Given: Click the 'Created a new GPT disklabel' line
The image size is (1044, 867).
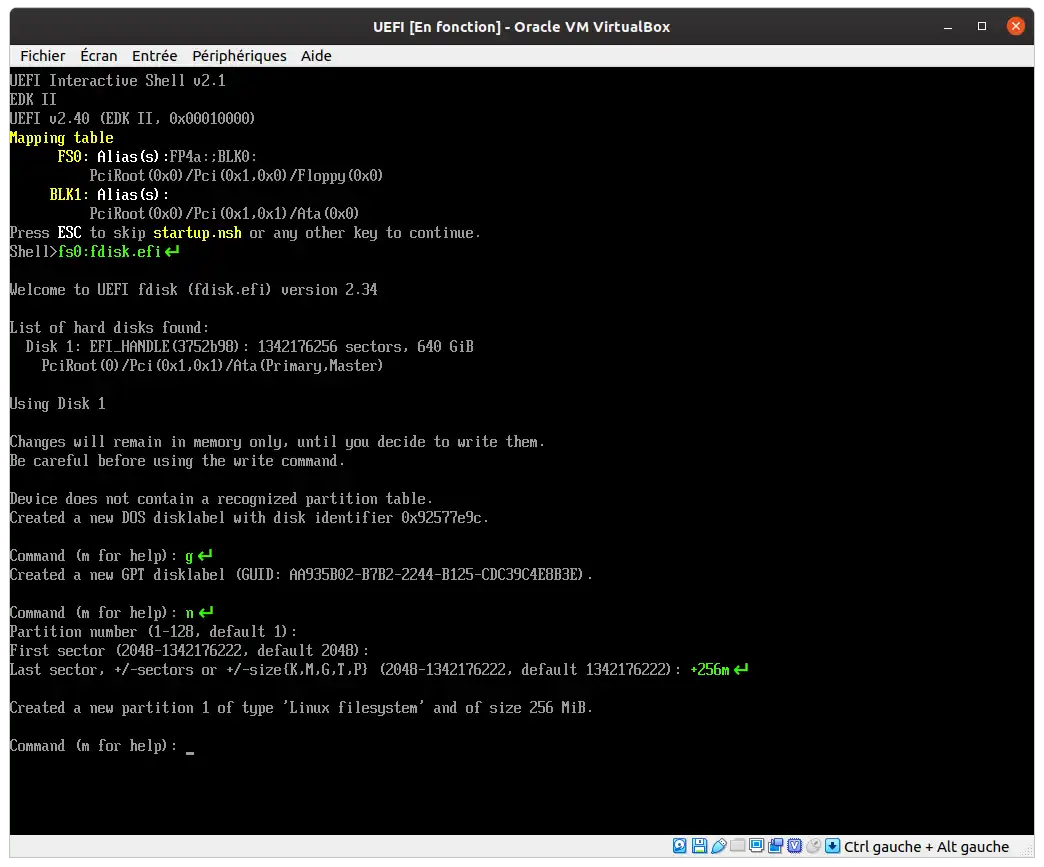Looking at the screenshot, I should tap(301, 575).
